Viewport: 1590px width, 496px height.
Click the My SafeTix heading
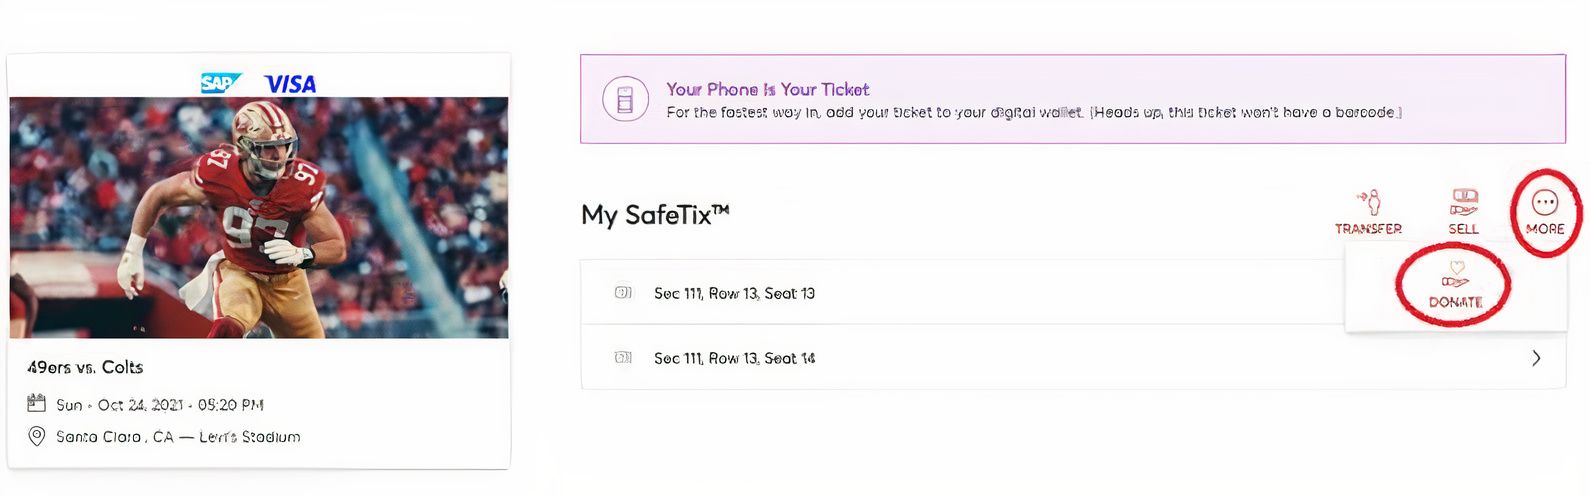tap(655, 215)
